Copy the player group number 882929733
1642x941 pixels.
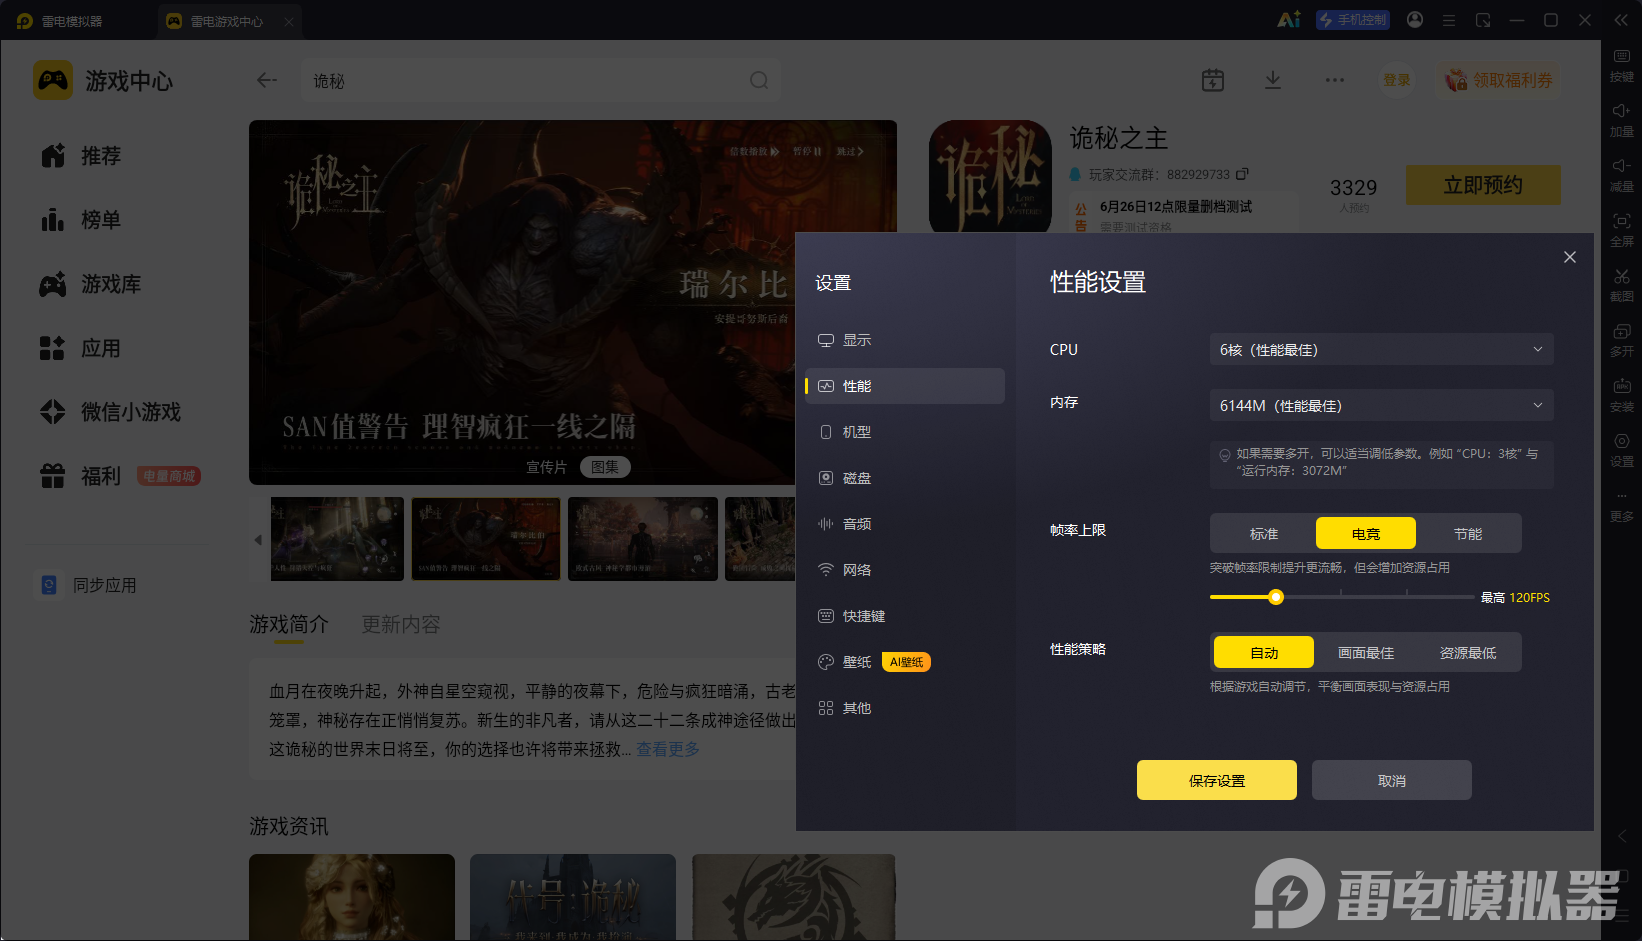pos(1242,174)
